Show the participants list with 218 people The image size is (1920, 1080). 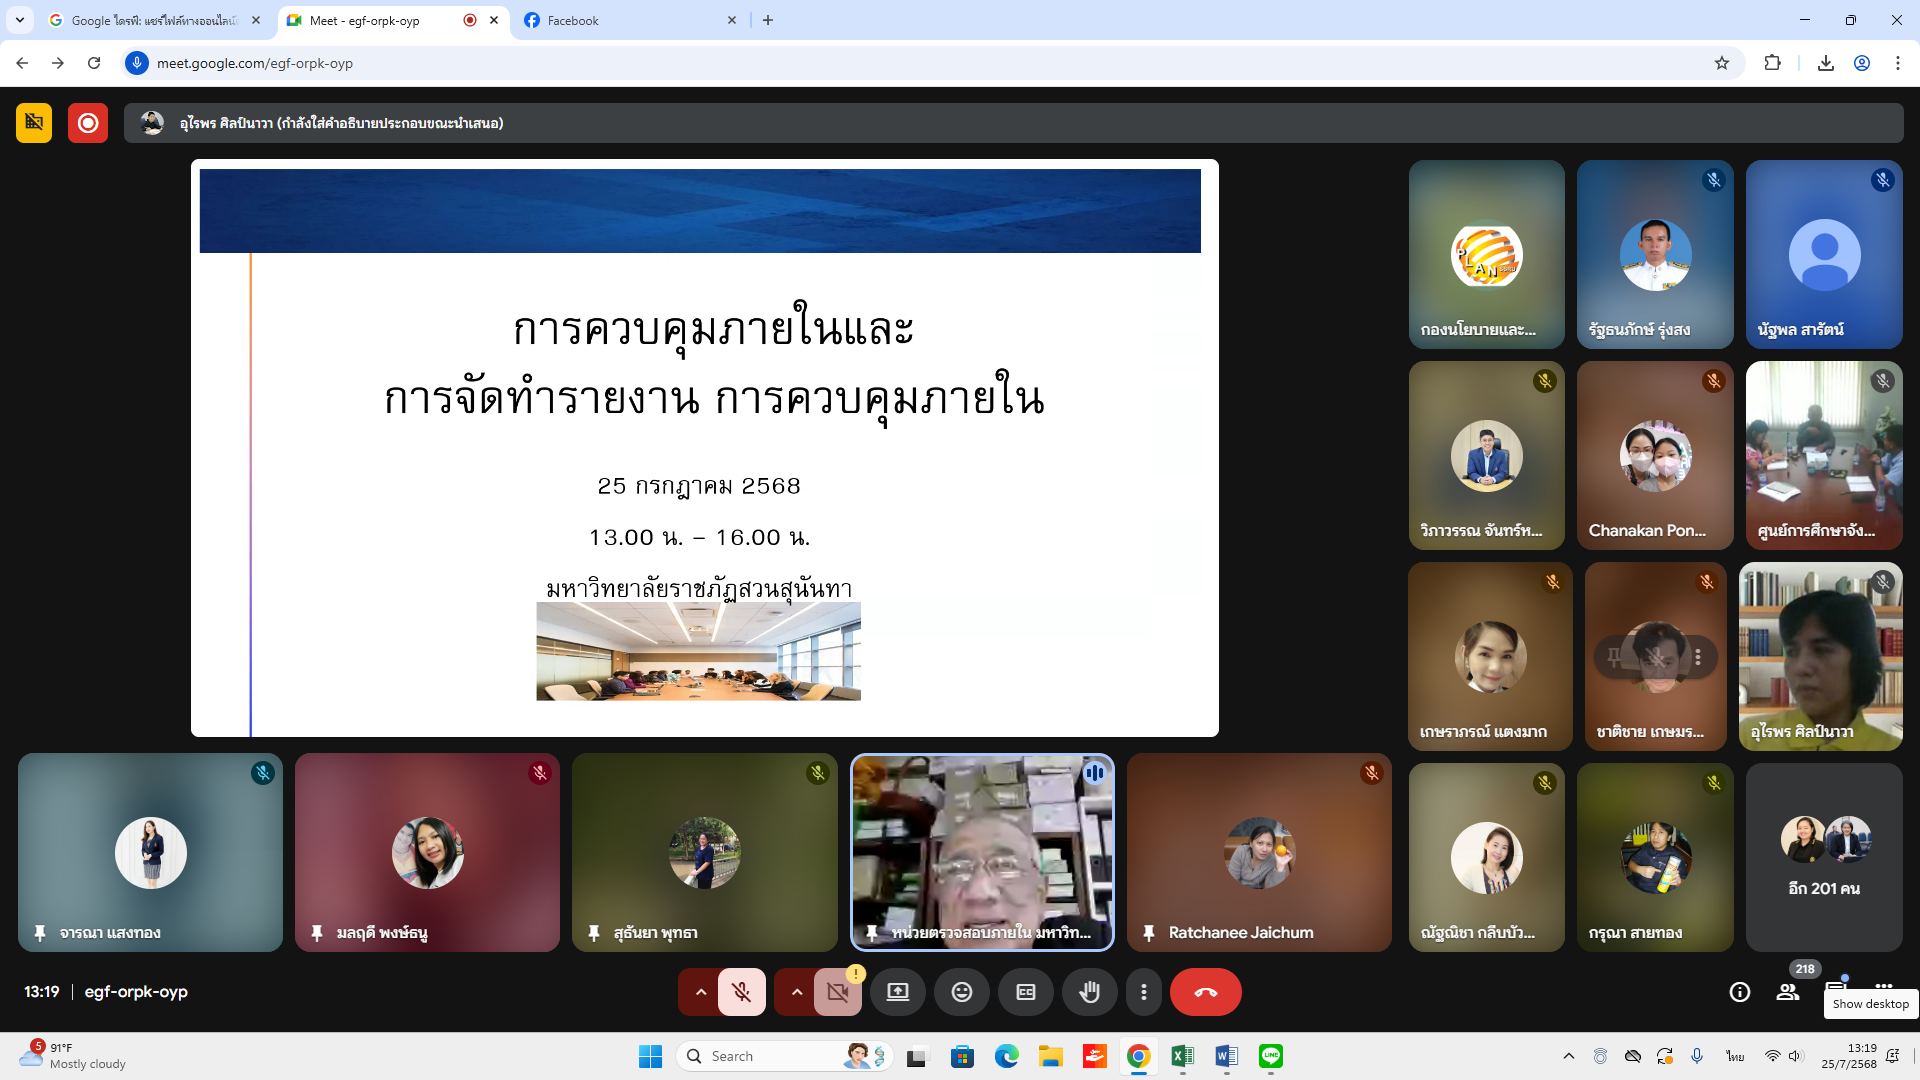[1787, 992]
